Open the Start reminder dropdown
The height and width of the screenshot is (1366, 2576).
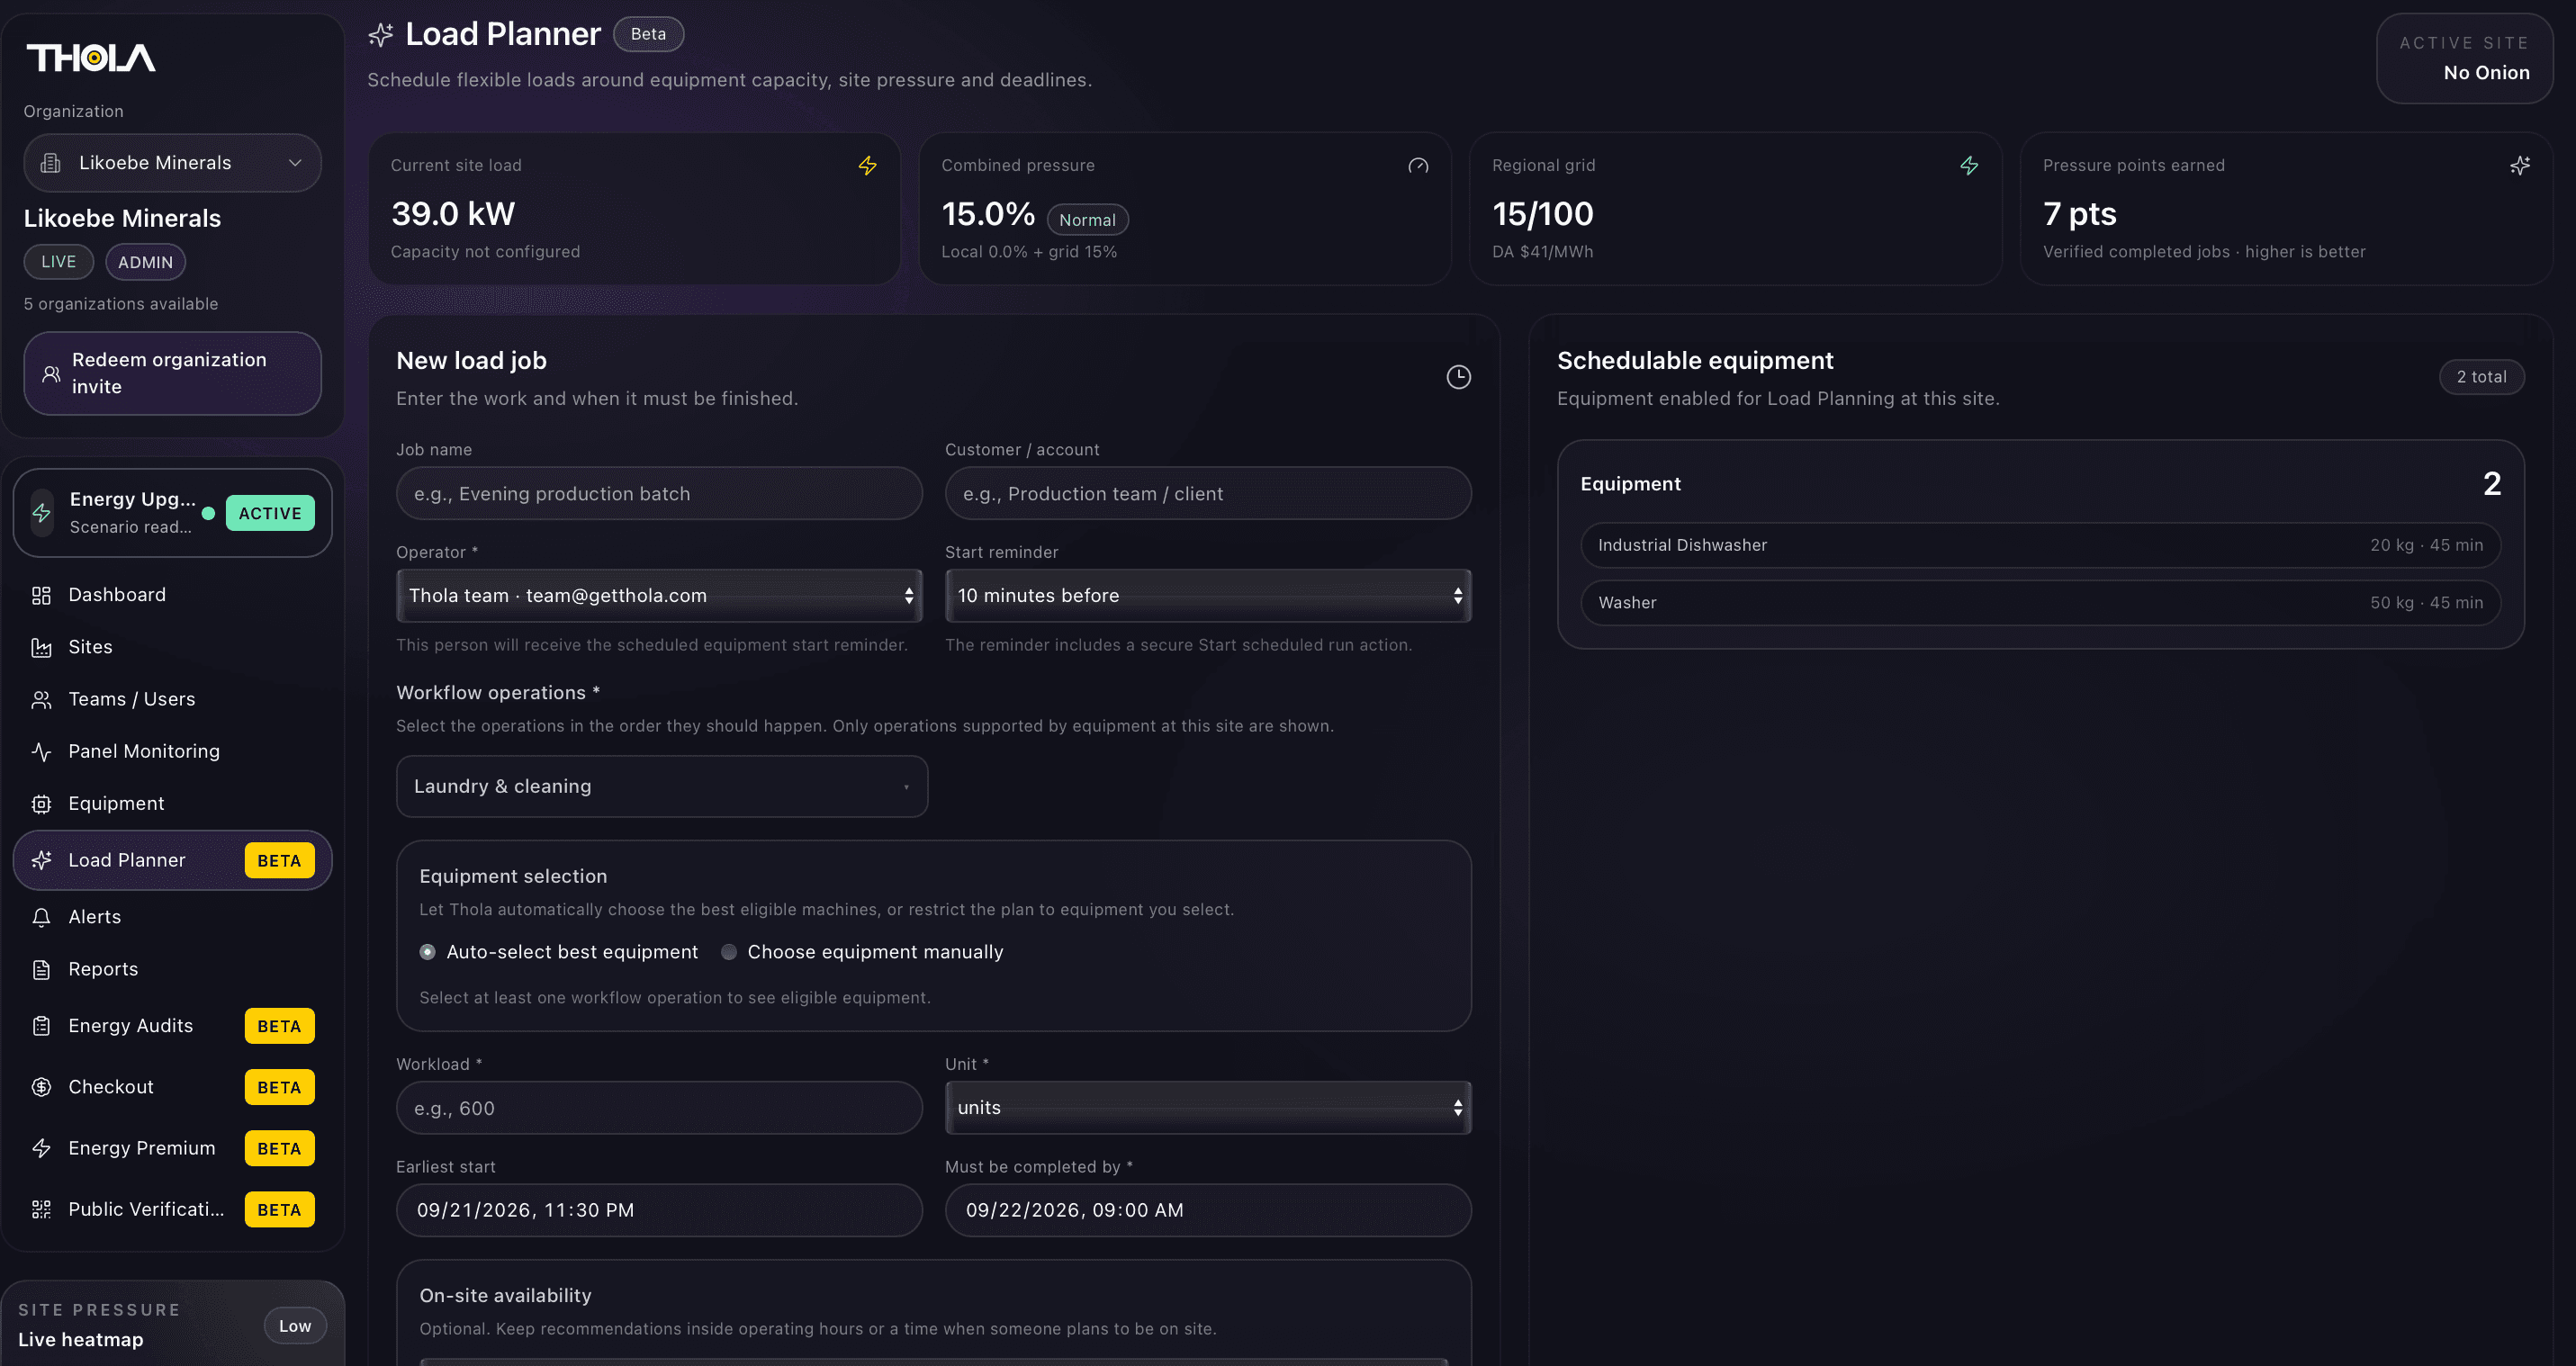pos(1208,596)
